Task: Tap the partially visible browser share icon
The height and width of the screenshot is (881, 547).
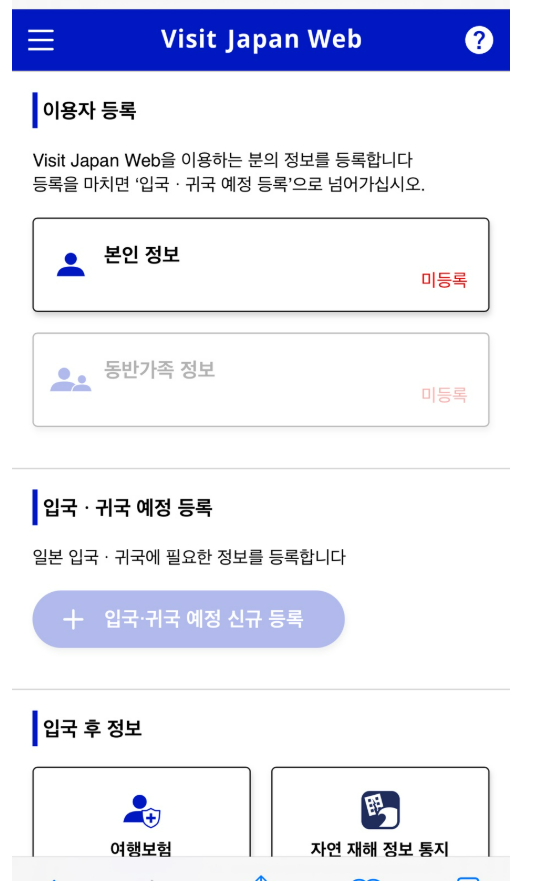Action: pyautogui.click(x=261, y=877)
